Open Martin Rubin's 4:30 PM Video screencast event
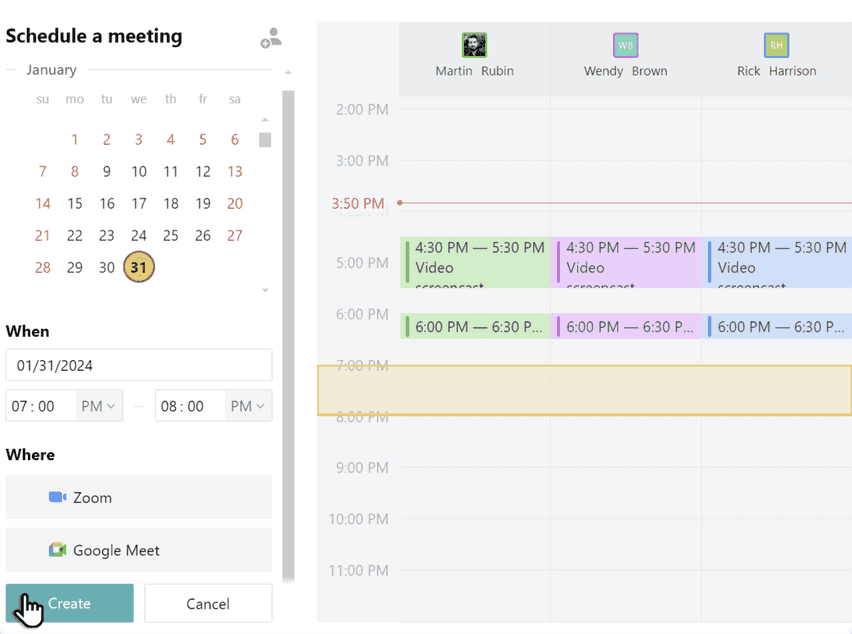 (476, 262)
